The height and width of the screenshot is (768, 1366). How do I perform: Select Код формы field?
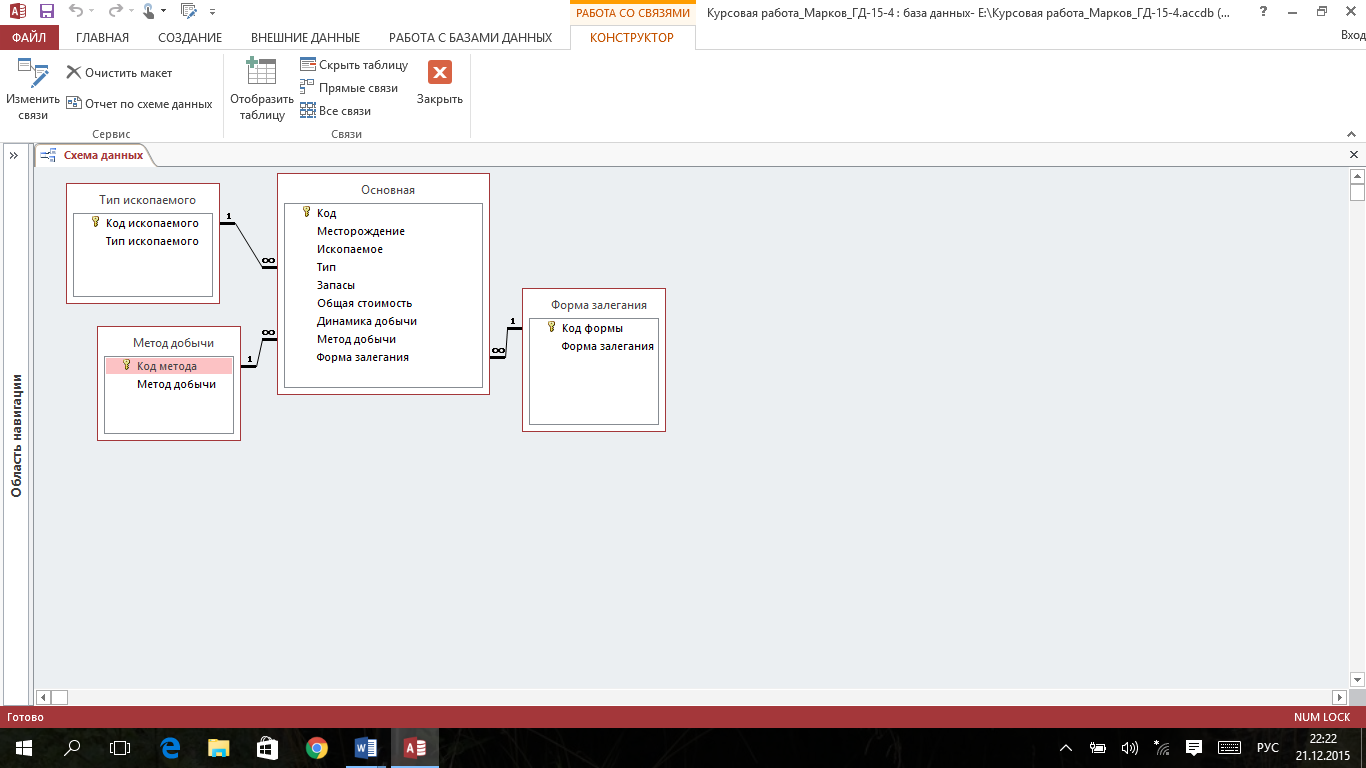click(x=594, y=328)
